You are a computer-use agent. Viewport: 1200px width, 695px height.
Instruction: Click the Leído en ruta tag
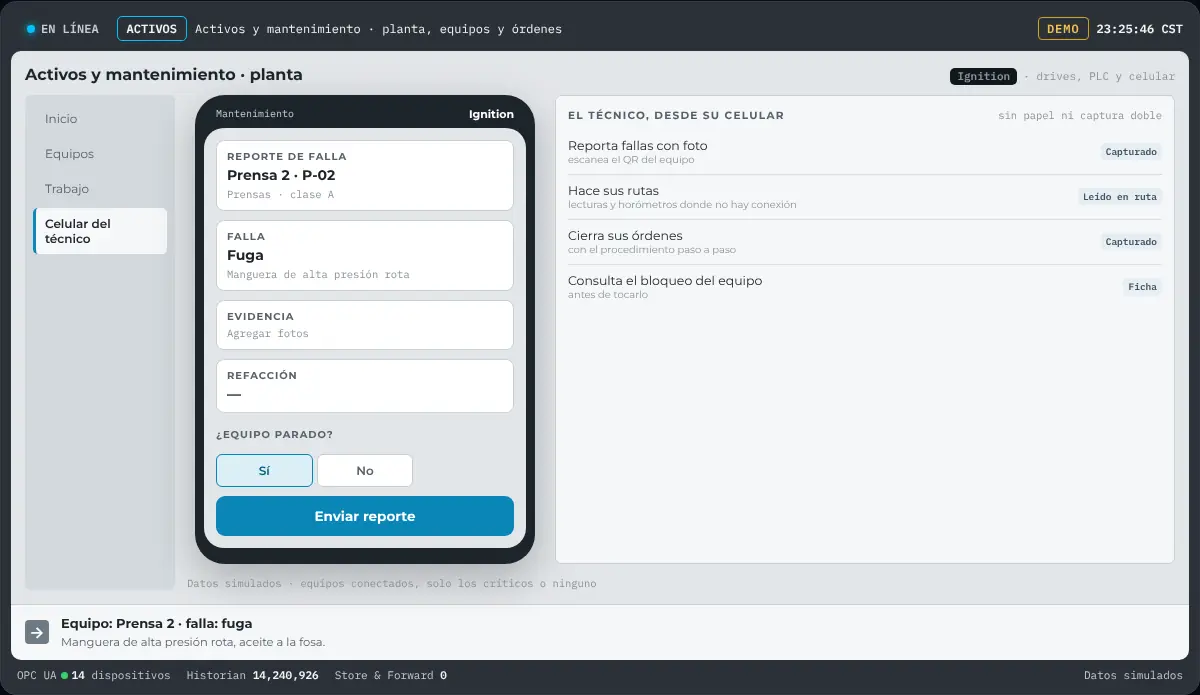coord(1120,197)
